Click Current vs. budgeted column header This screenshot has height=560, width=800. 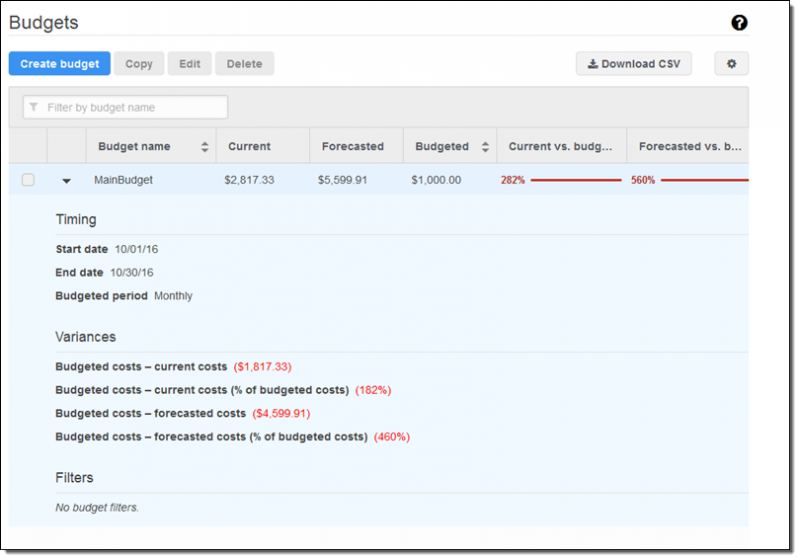(560, 146)
